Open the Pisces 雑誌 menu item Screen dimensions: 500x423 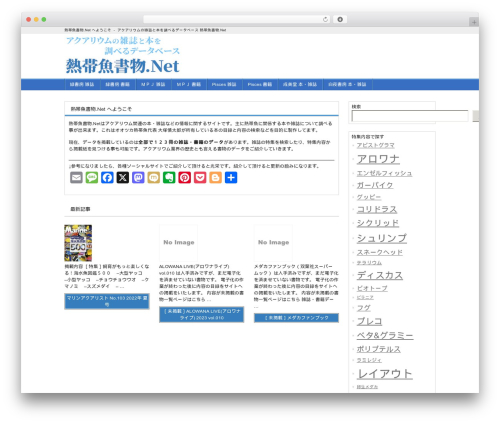click(224, 85)
